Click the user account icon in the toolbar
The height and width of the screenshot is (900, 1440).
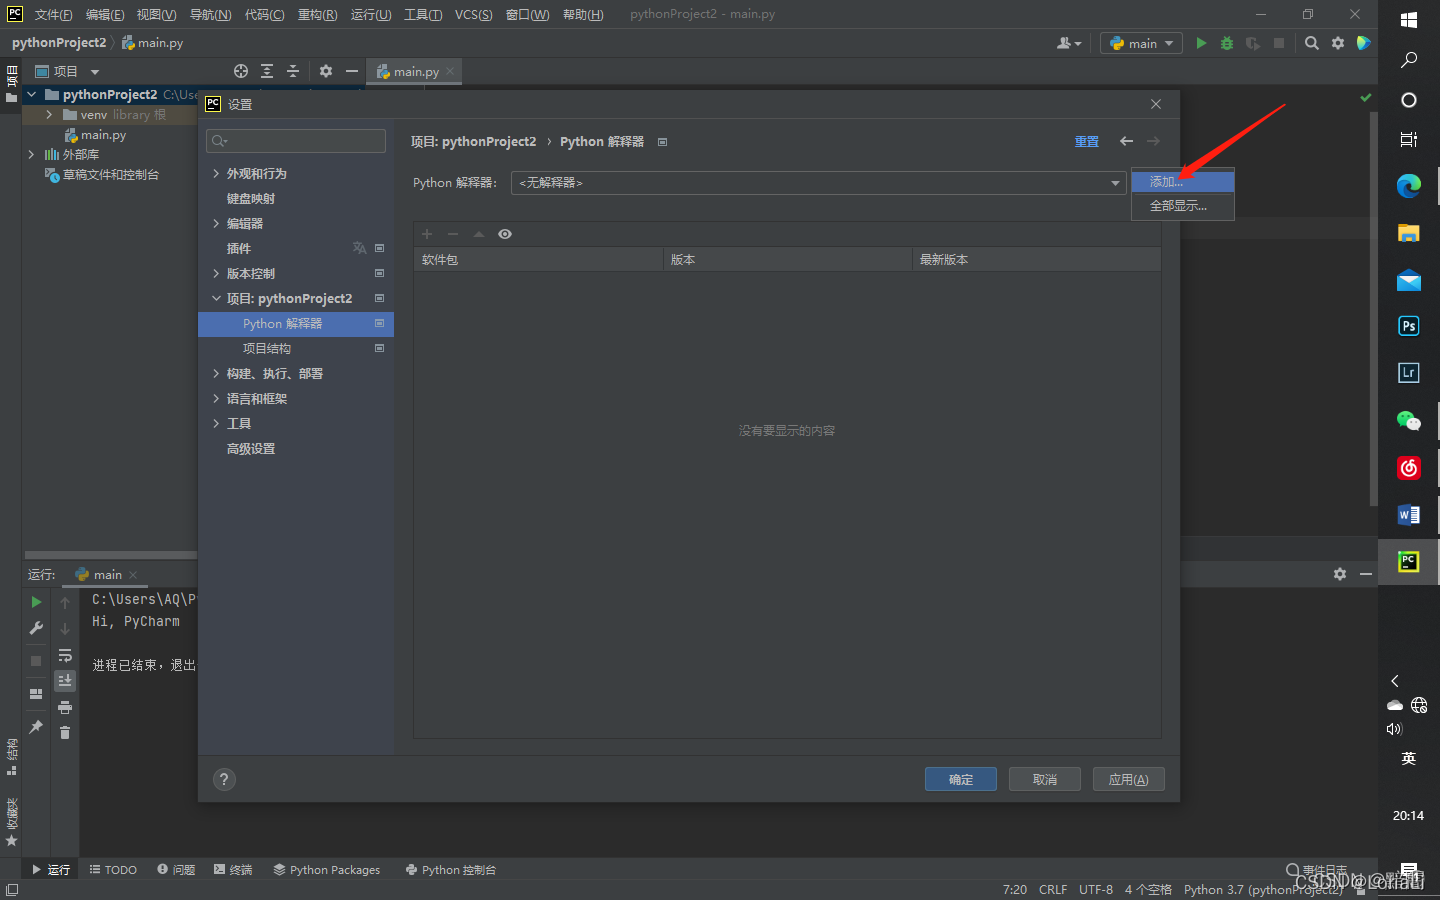pyautogui.click(x=1068, y=43)
